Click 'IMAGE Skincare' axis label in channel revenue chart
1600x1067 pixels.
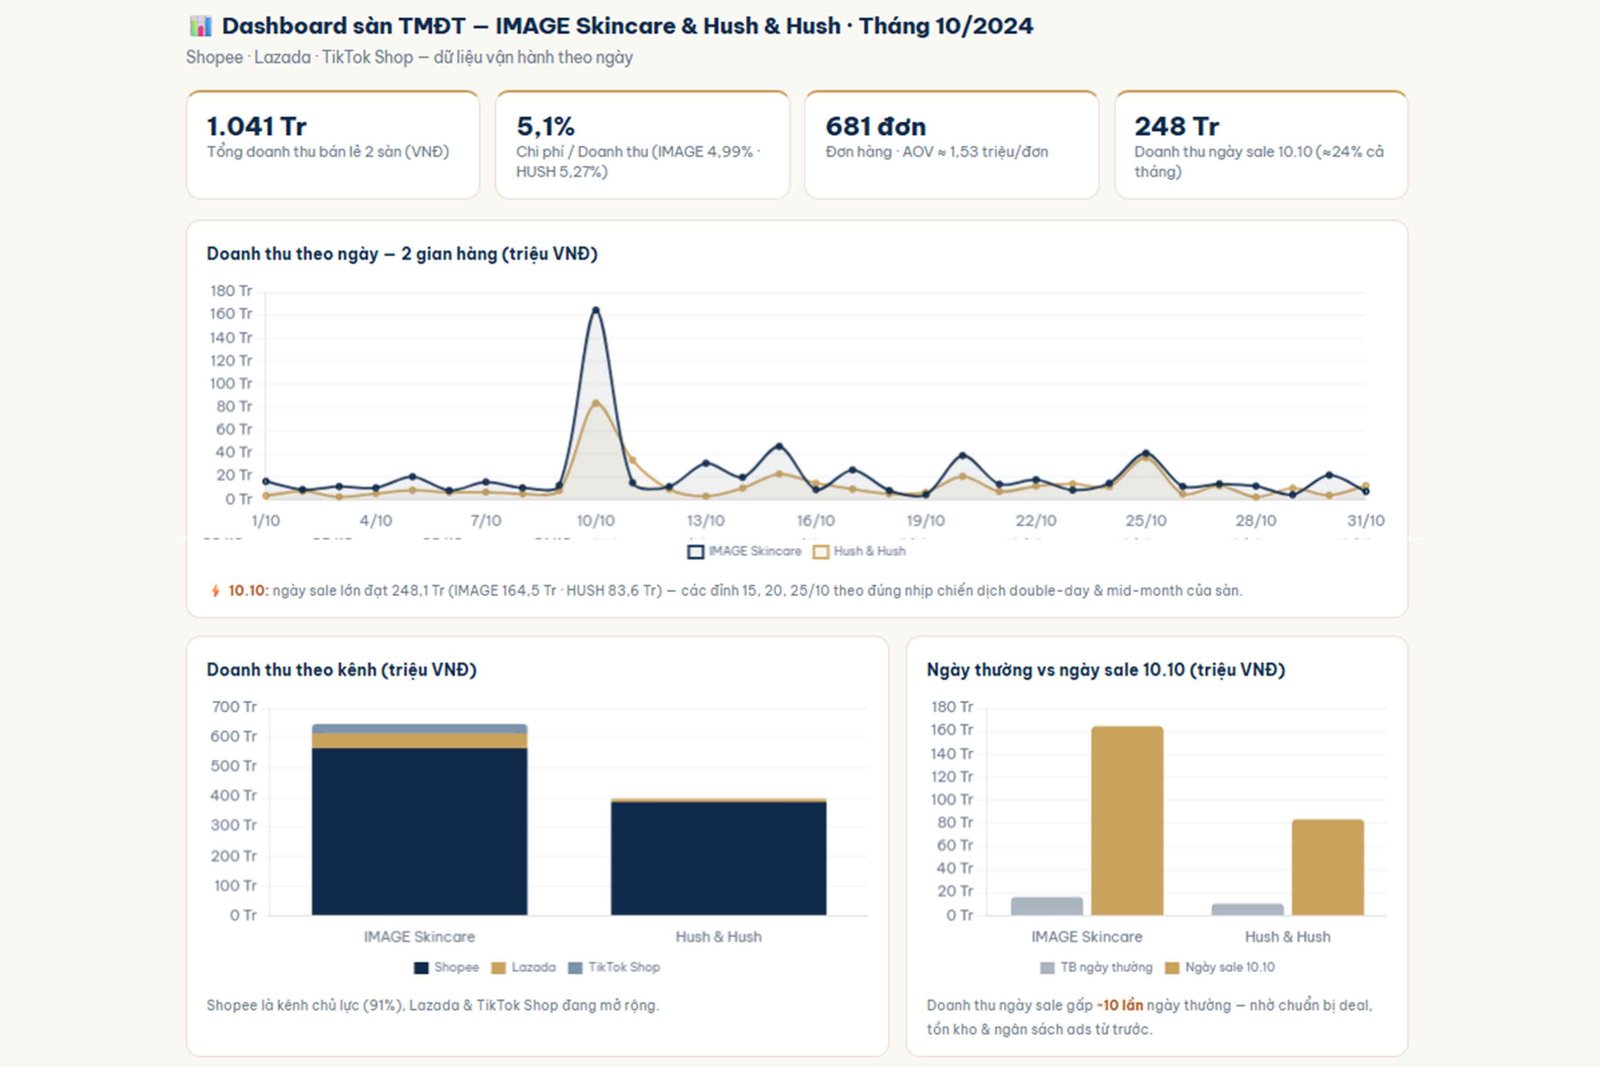point(419,937)
